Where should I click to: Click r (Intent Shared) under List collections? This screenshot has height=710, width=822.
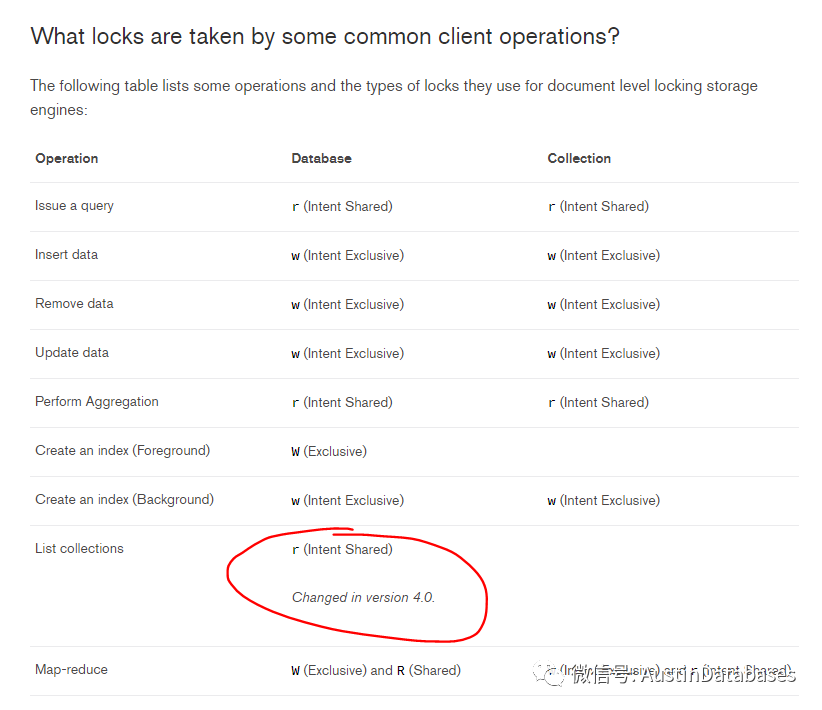coord(342,549)
